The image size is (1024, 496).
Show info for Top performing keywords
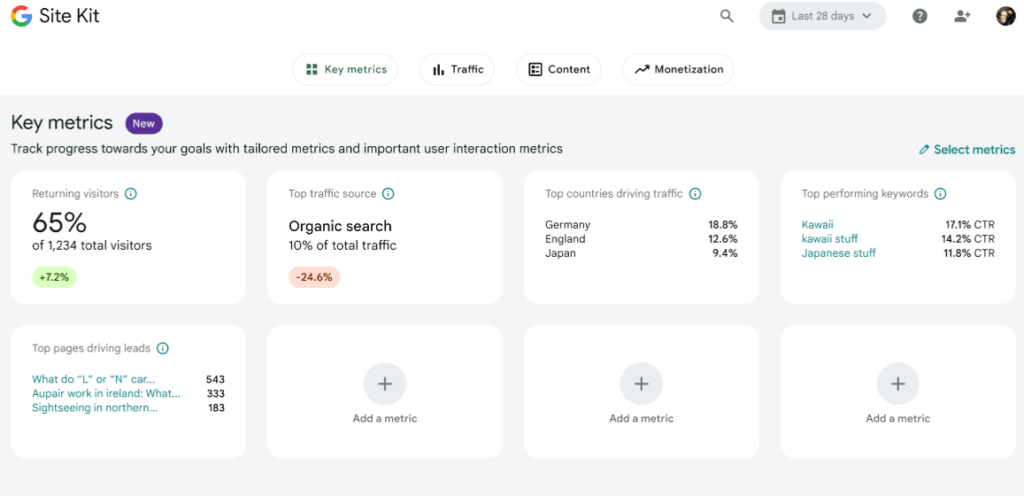point(940,194)
